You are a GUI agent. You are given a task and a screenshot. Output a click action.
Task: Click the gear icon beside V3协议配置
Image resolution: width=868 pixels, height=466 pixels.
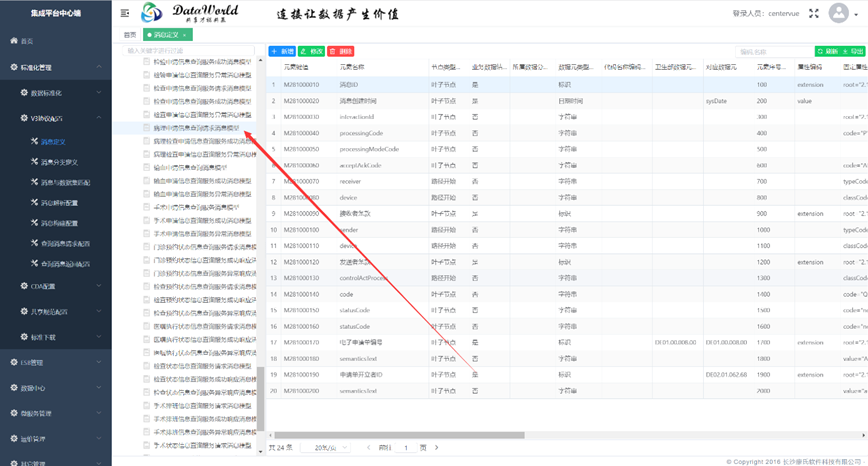click(24, 118)
